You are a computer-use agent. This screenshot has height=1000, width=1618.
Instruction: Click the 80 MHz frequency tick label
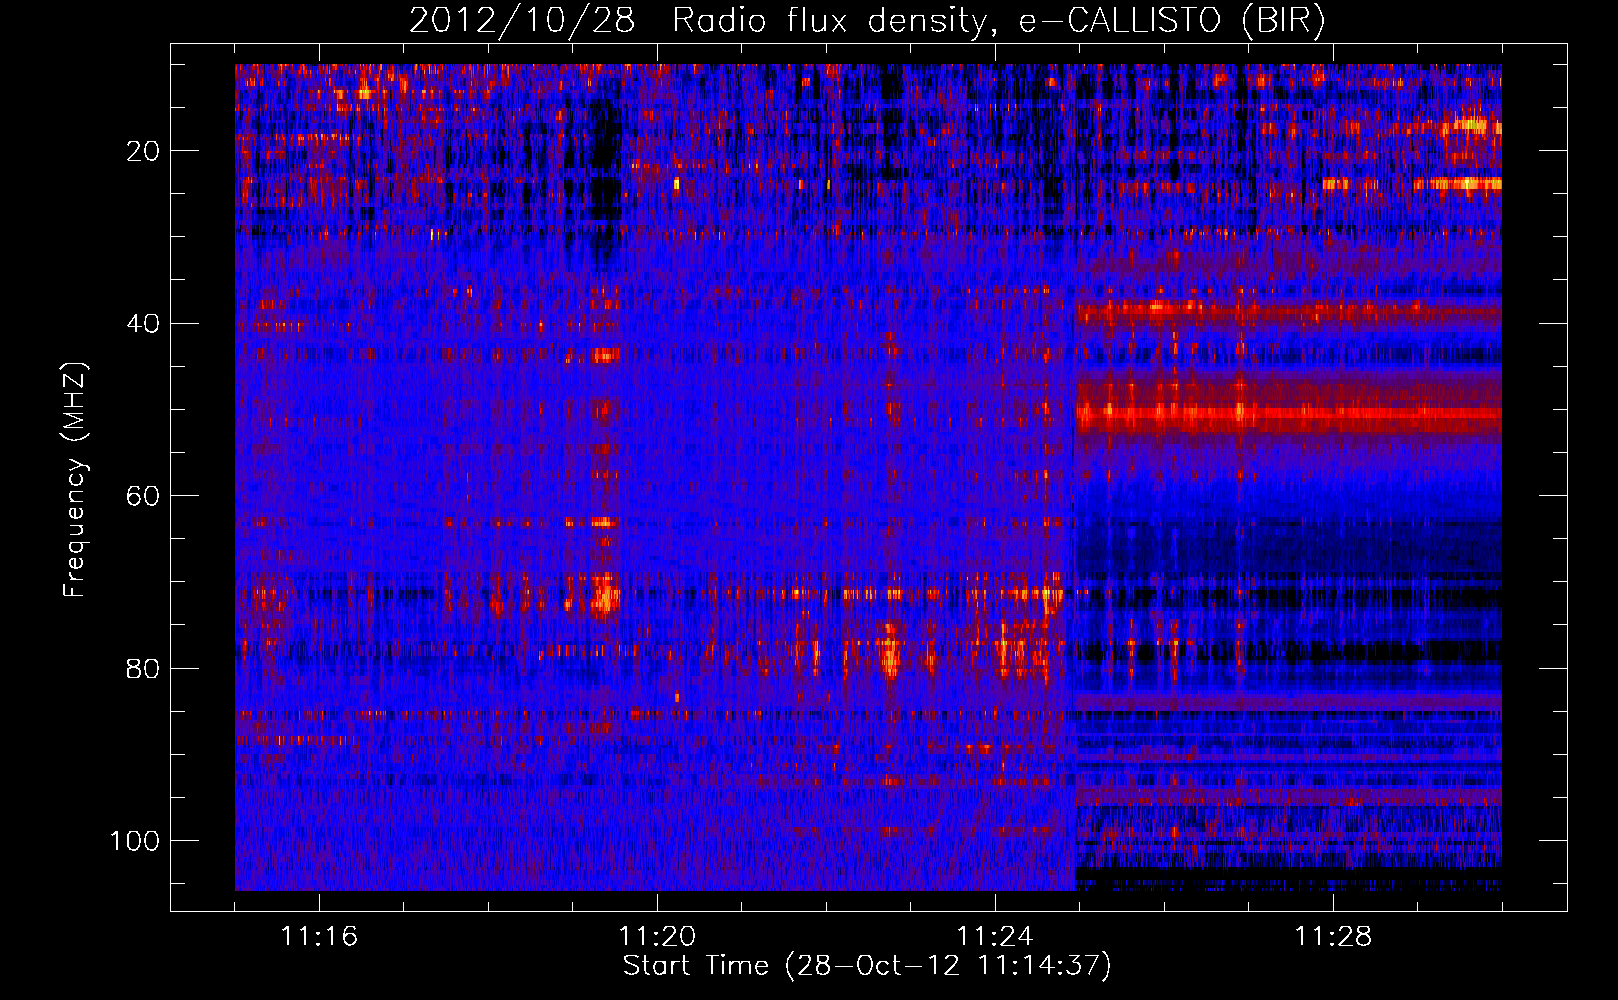coord(144,668)
